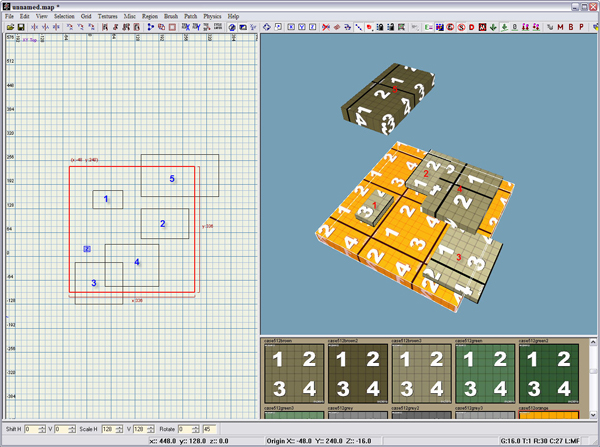
Task: Click brush rectangle labeled 1 in the 2D grid view
Action: [108, 199]
